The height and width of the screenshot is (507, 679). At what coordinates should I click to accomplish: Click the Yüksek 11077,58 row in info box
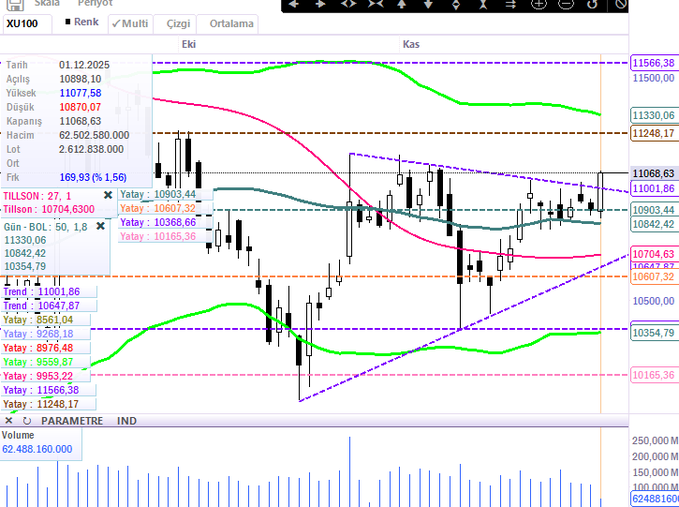[54, 93]
